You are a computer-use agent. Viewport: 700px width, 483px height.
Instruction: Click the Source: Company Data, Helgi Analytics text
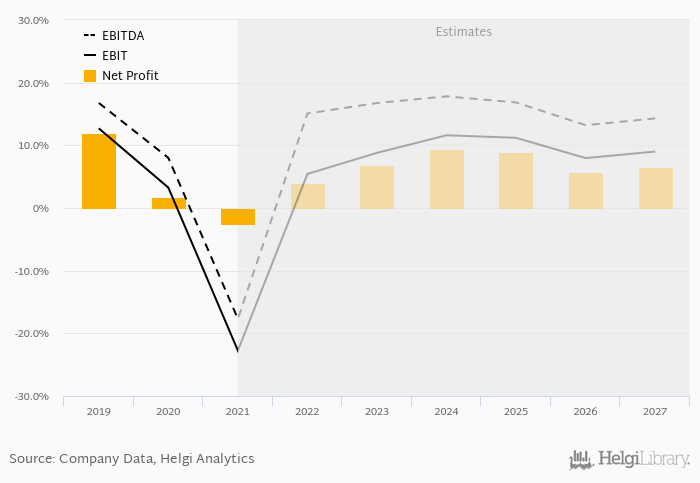click(132, 459)
